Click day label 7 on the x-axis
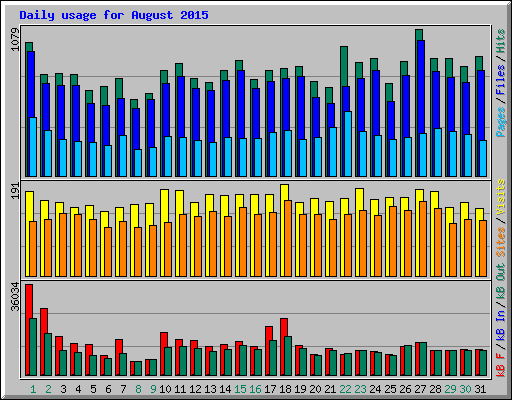 [x=123, y=389]
